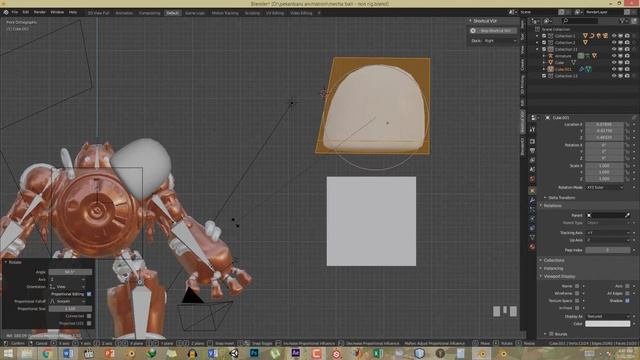Toggle the Collection 1 exclude checkbox
This screenshot has width=640, height=360.
(544, 36)
